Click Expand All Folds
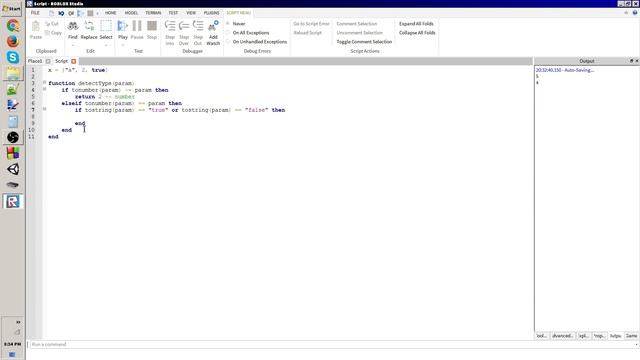Image resolution: width=640 pixels, height=360 pixels. (x=416, y=24)
